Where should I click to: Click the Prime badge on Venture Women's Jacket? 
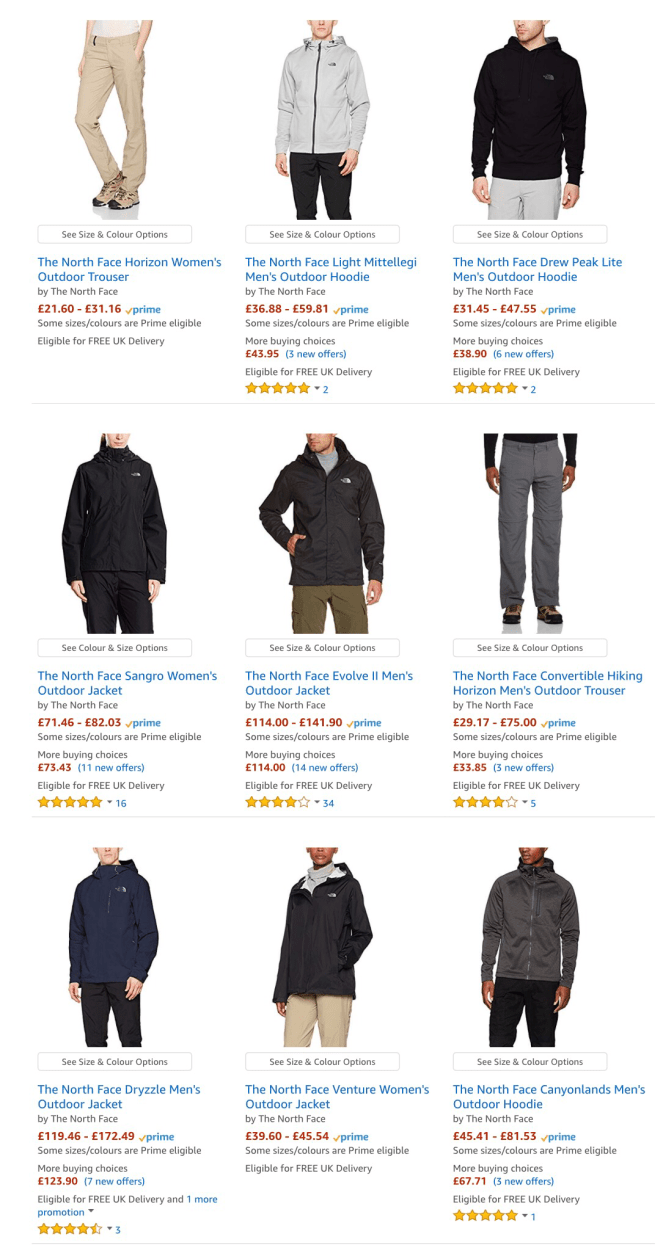pyautogui.click(x=351, y=1137)
